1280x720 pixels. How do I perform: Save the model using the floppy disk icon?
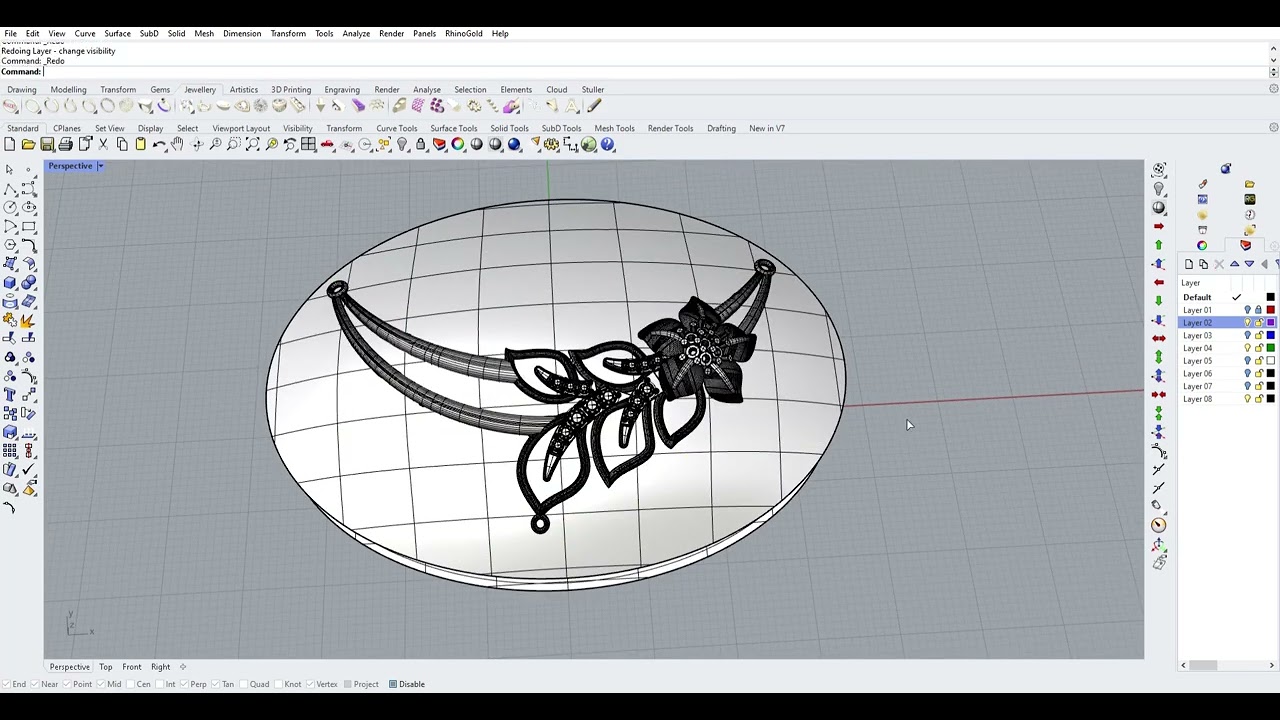47,144
